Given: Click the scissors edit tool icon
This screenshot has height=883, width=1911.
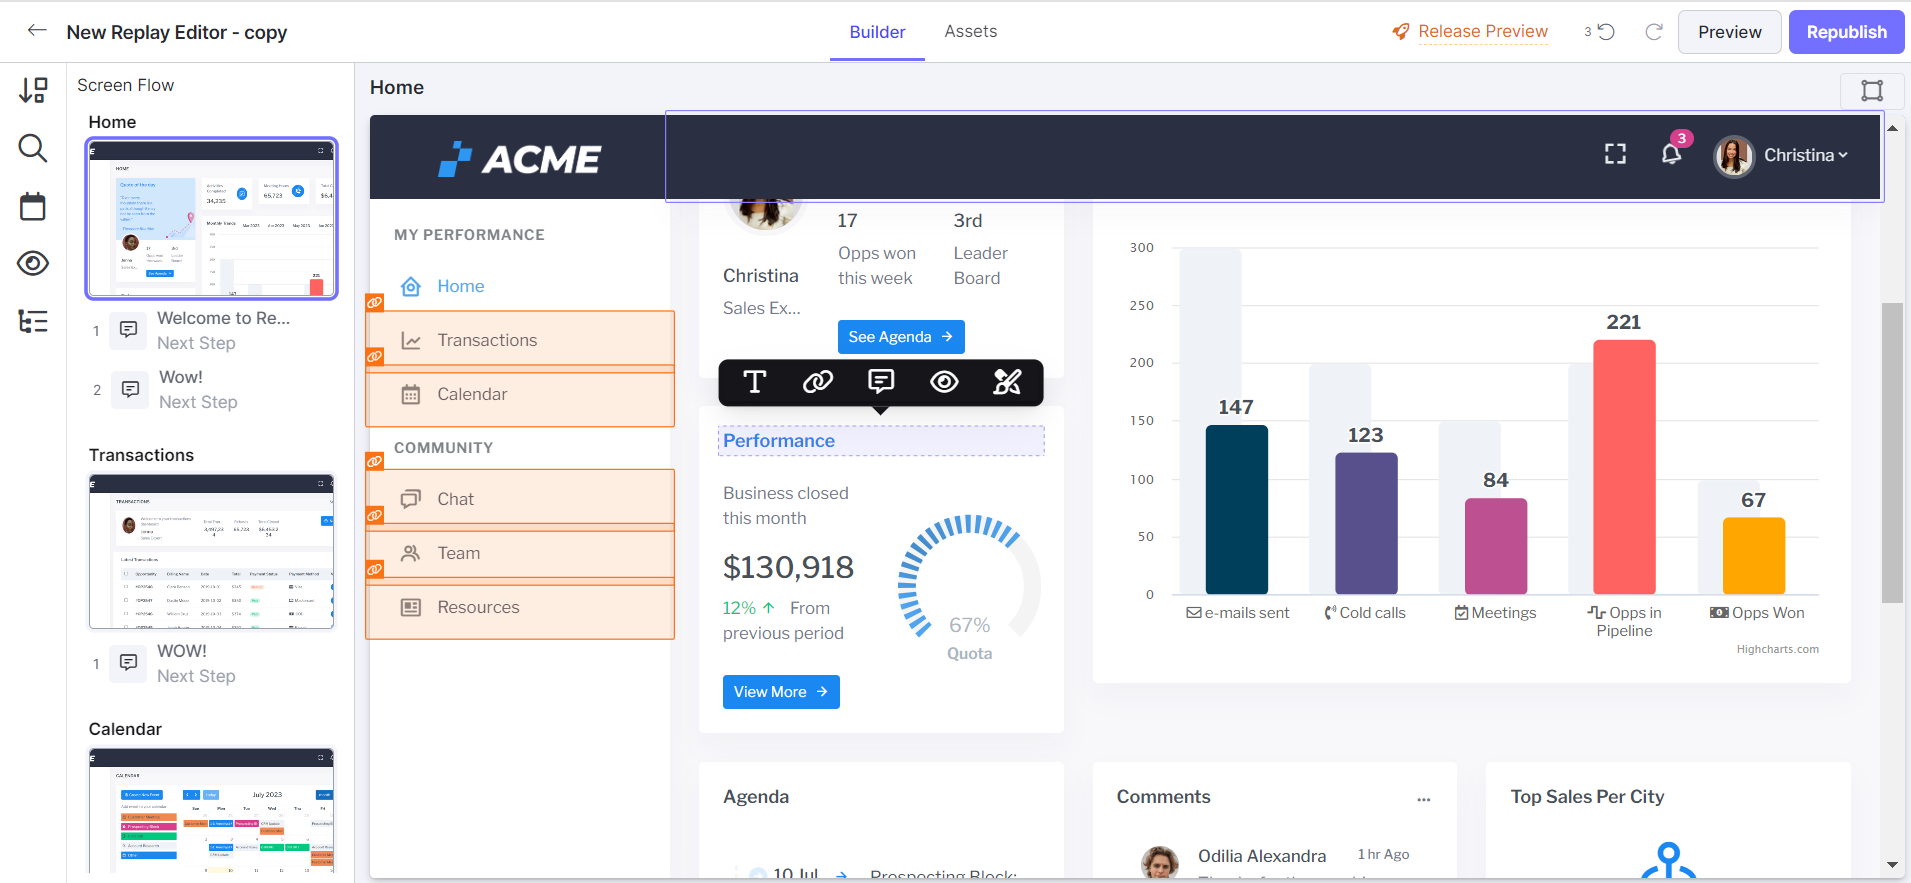Looking at the screenshot, I should [x=1007, y=382].
